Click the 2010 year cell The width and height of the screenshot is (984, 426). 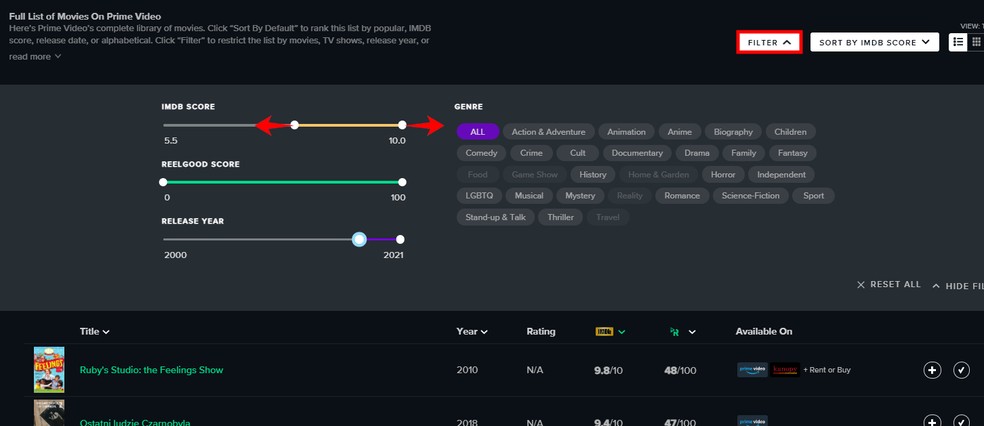467,370
